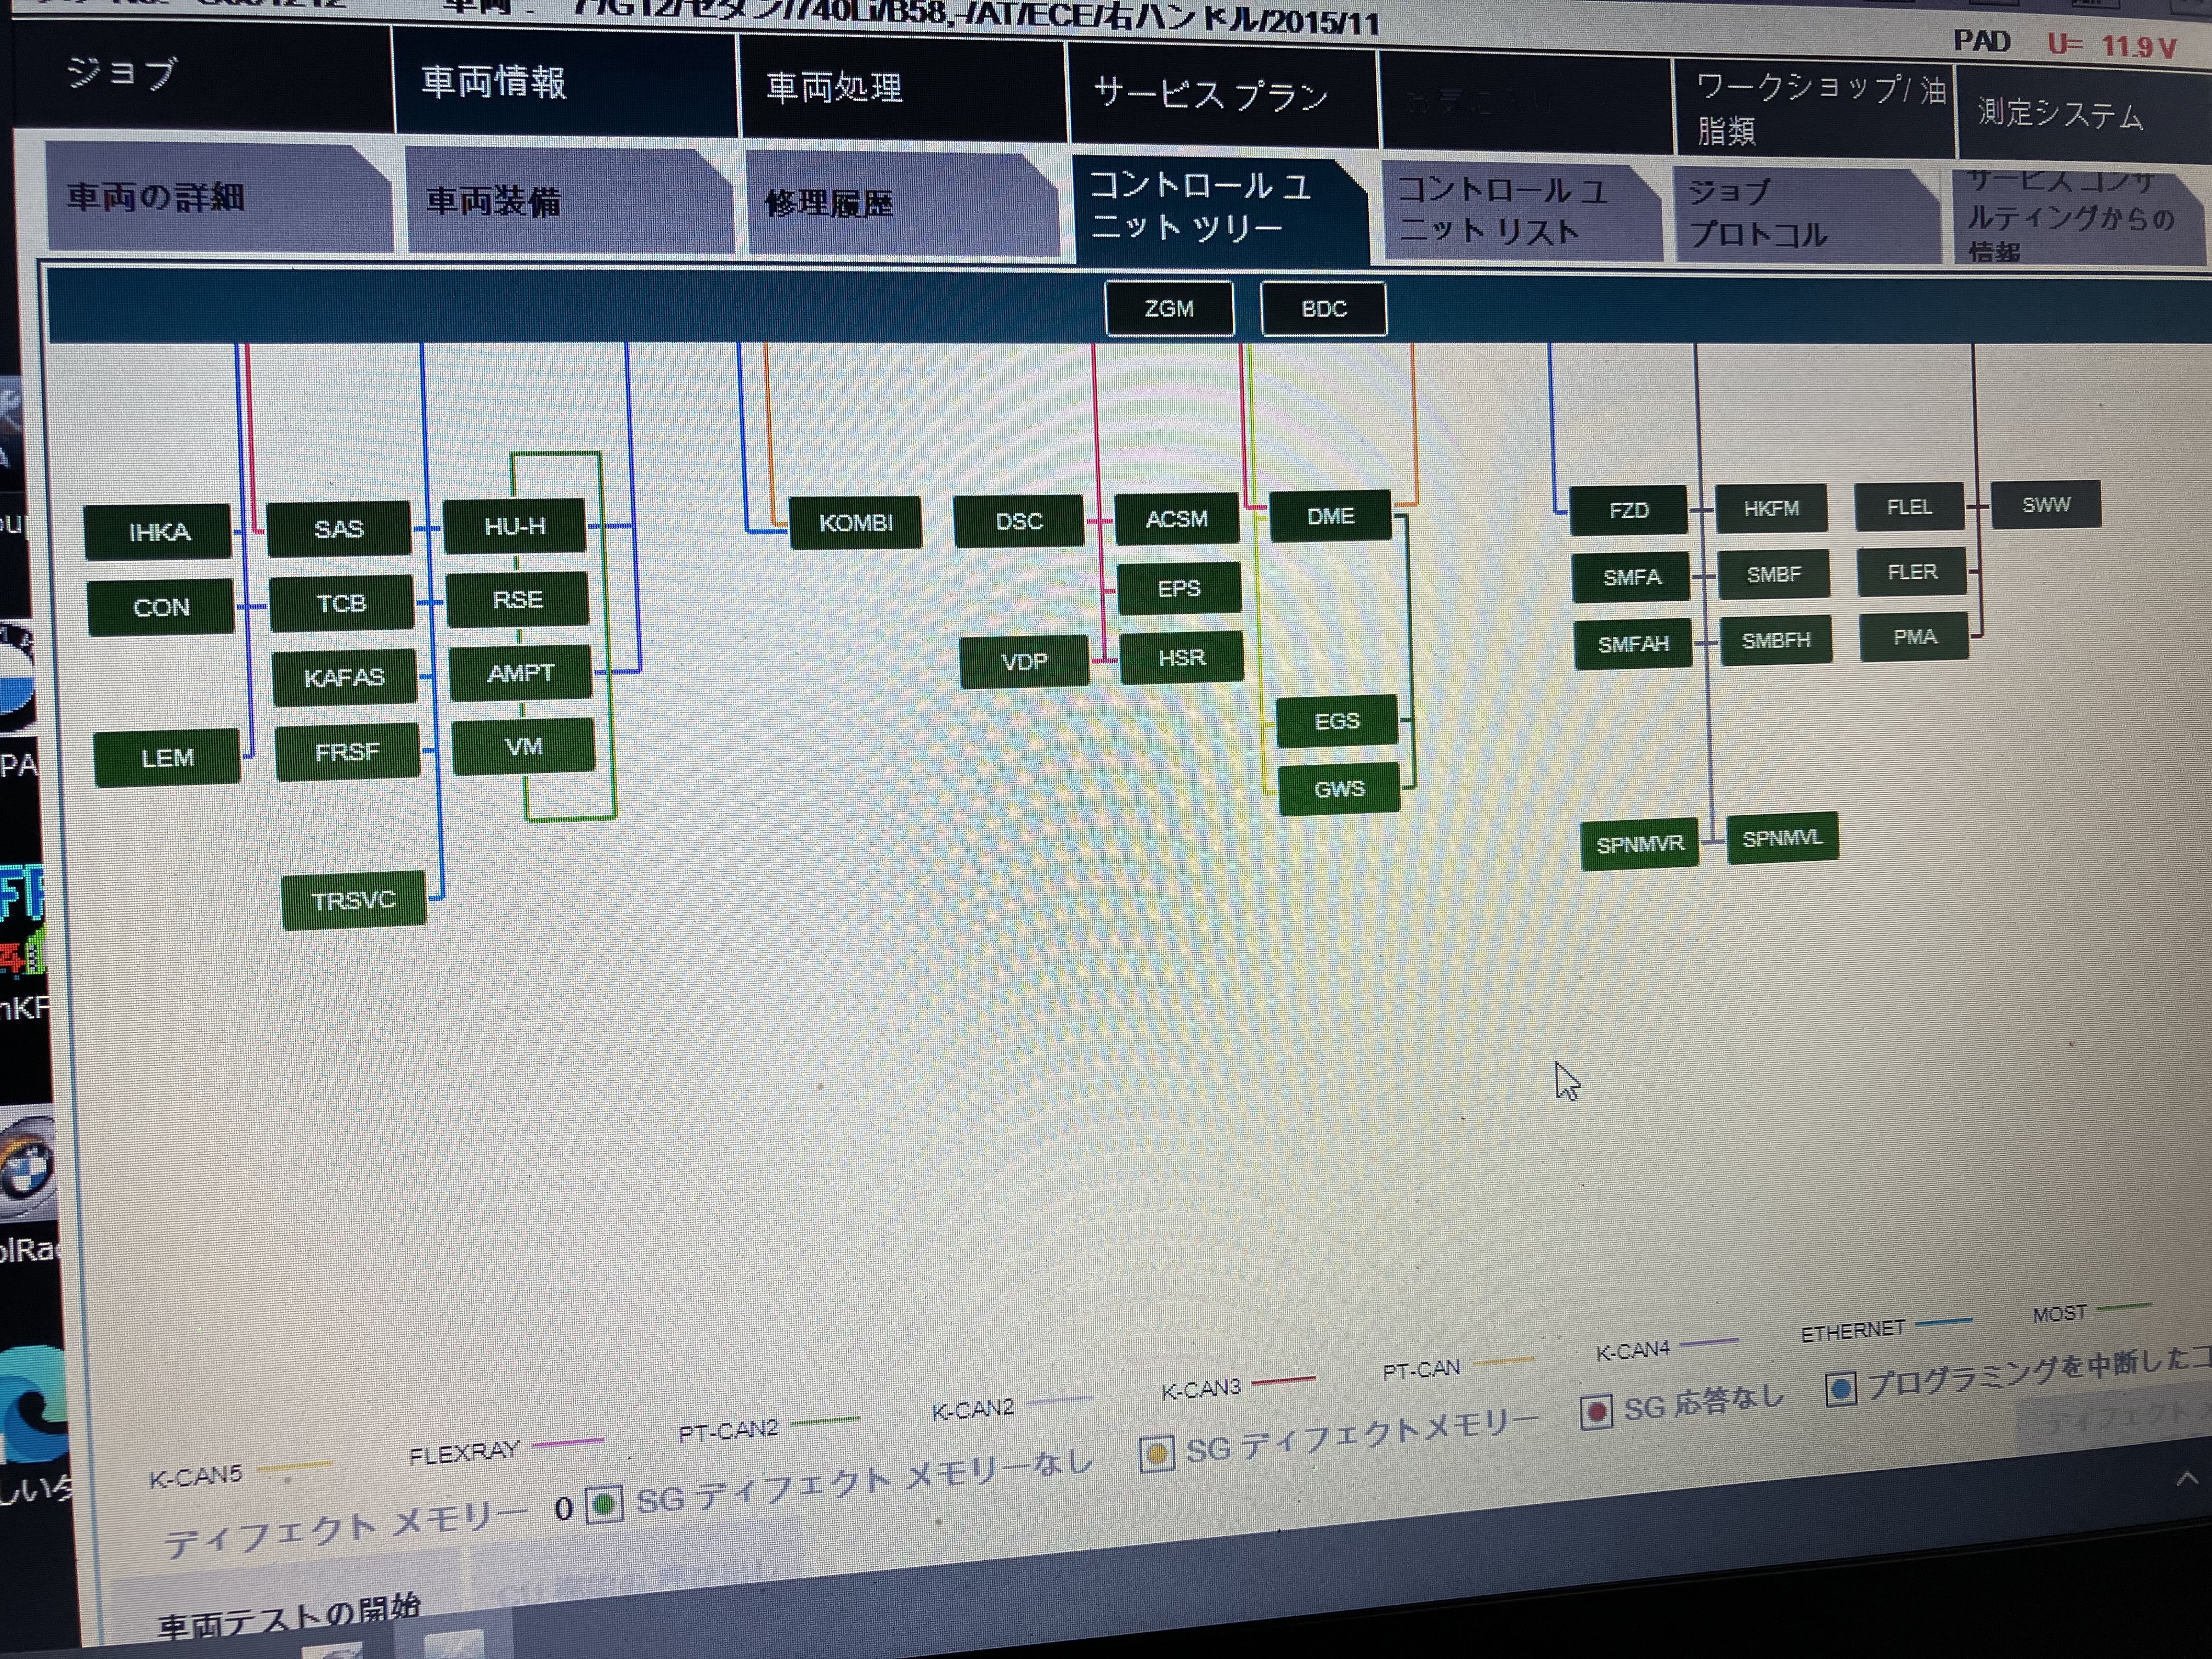This screenshot has width=2212, height=1659.
Task: Click the ACSM control unit node
Action: pos(1177,519)
